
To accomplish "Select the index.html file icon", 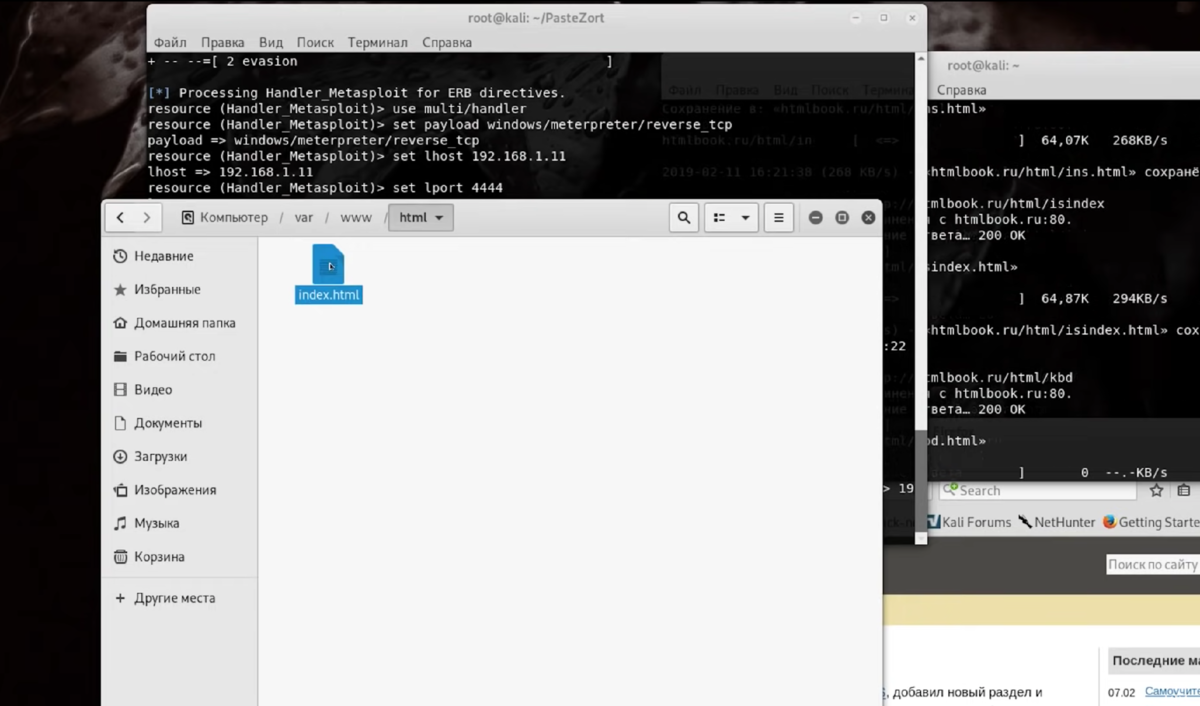I will coord(328,265).
